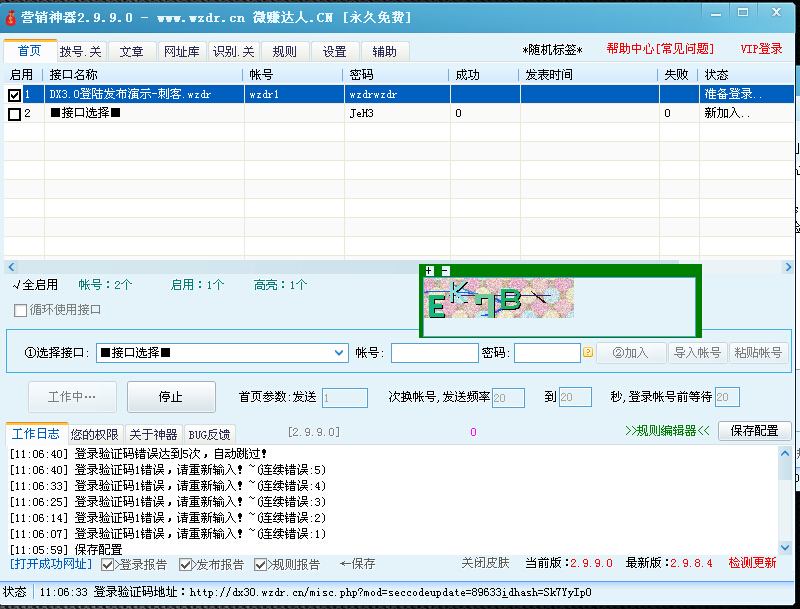800x609 pixels.
Task: Click the plus icon above the captcha image
Action: coord(429,271)
